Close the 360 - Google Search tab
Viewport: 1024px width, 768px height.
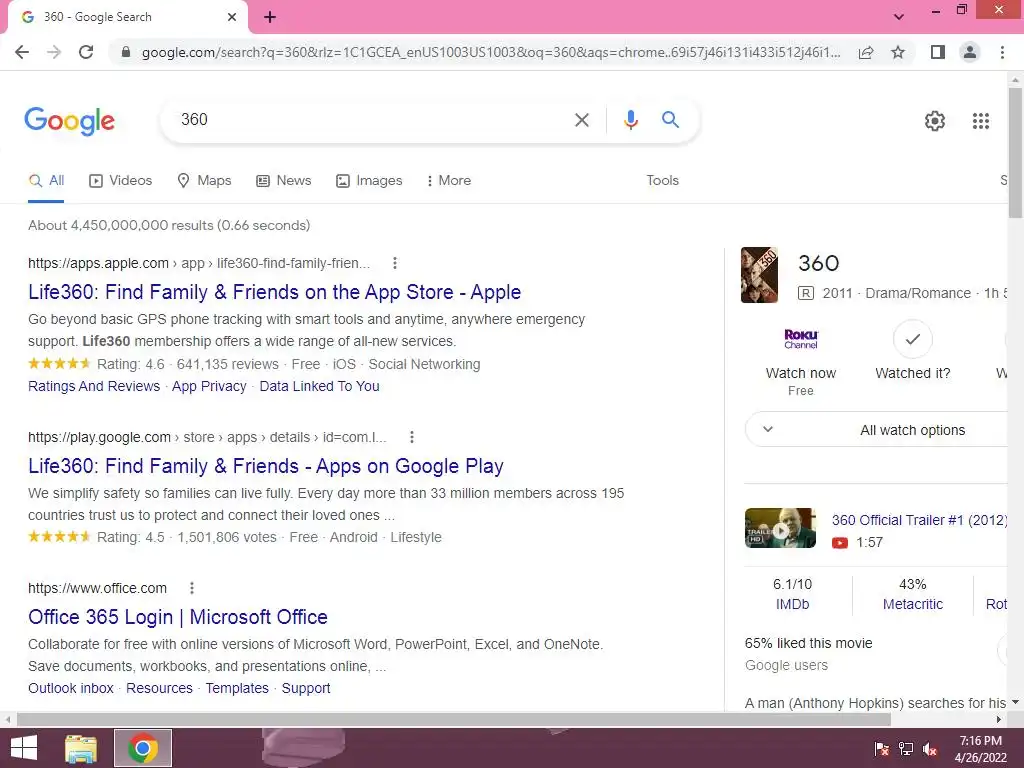coord(232,17)
